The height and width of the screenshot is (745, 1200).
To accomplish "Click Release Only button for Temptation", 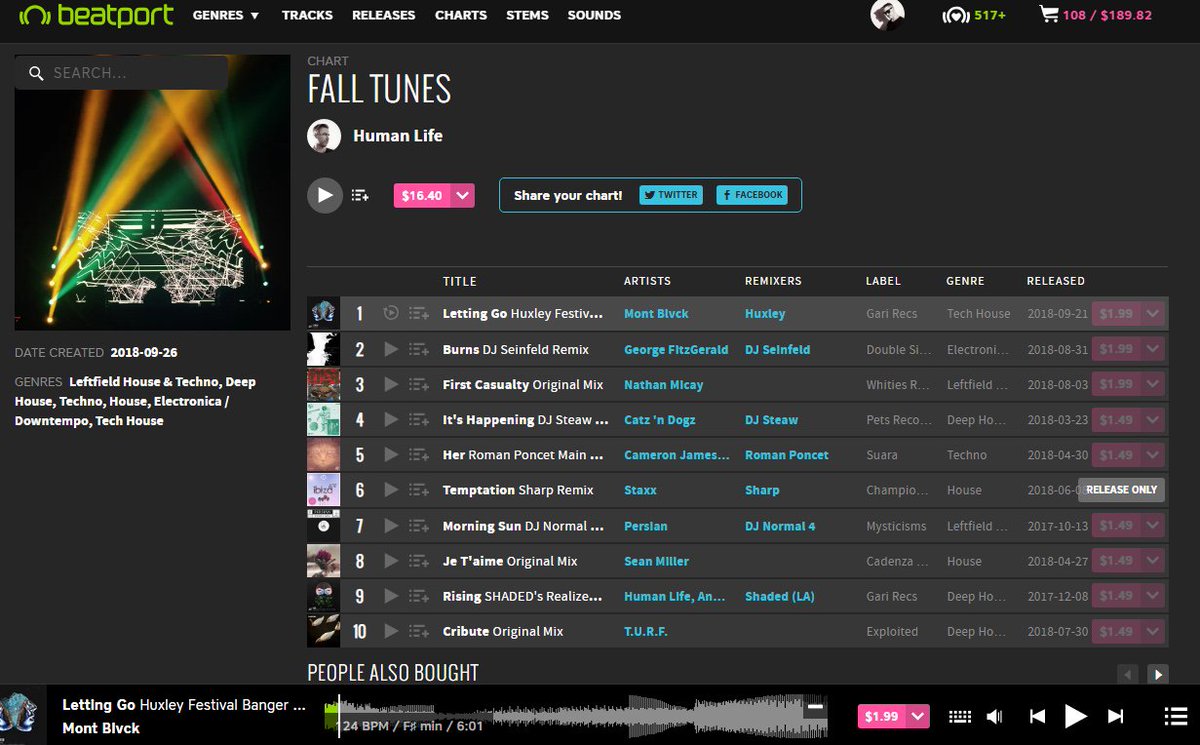I will coord(1121,490).
